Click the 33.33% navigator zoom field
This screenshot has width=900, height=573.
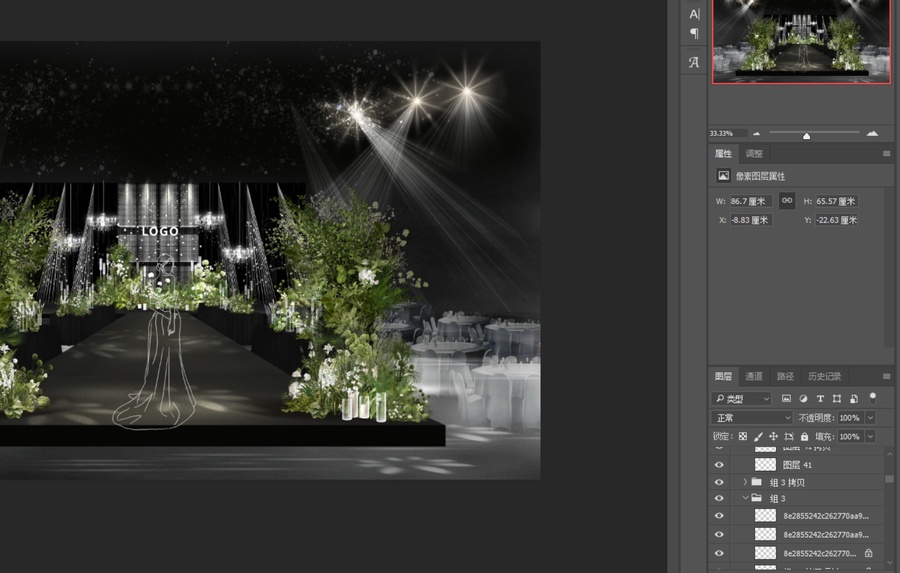point(727,133)
